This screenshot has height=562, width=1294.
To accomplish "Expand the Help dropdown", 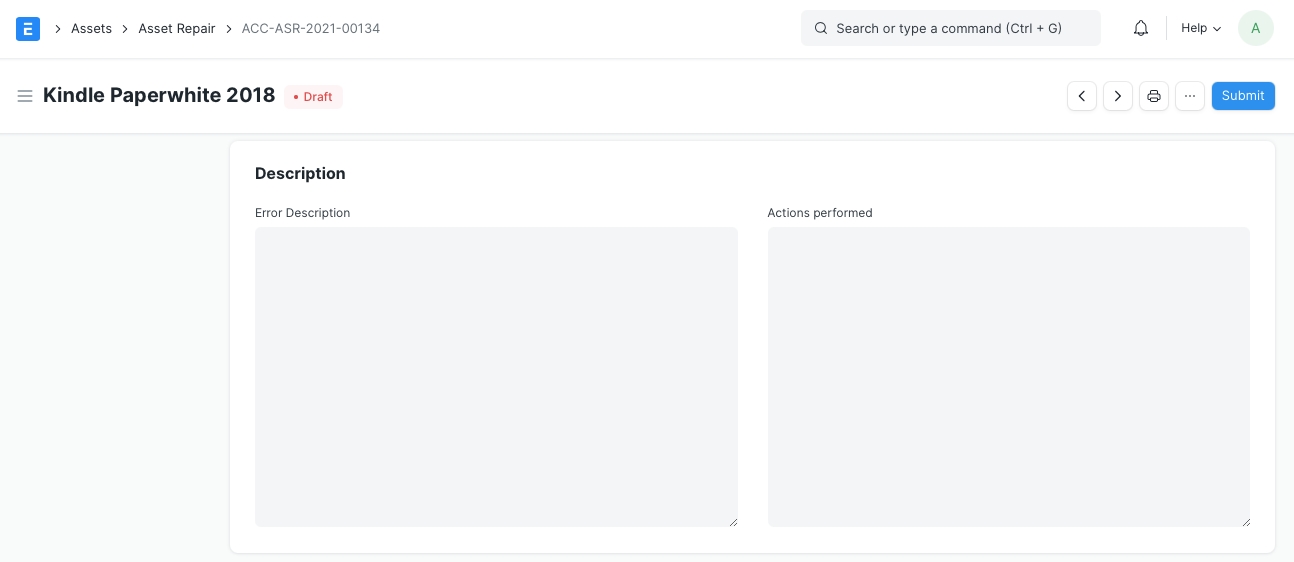I will (1201, 29).
